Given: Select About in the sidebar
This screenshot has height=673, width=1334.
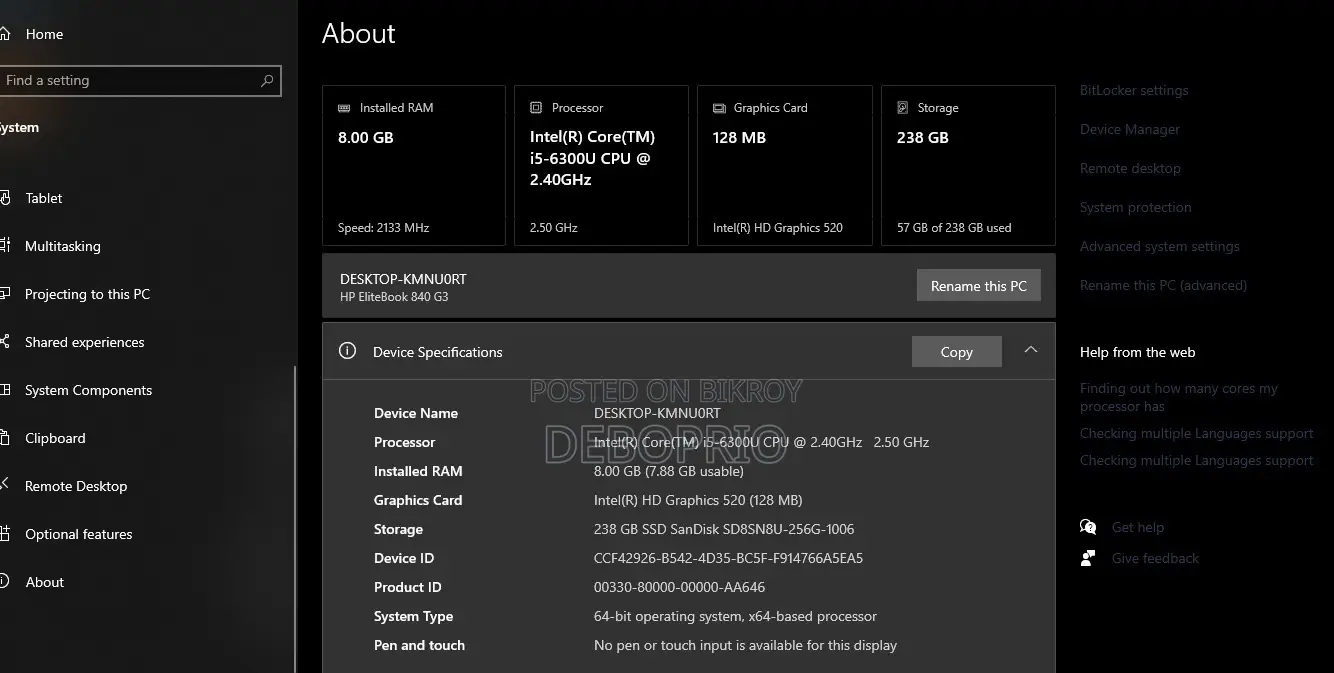Looking at the screenshot, I should [44, 582].
